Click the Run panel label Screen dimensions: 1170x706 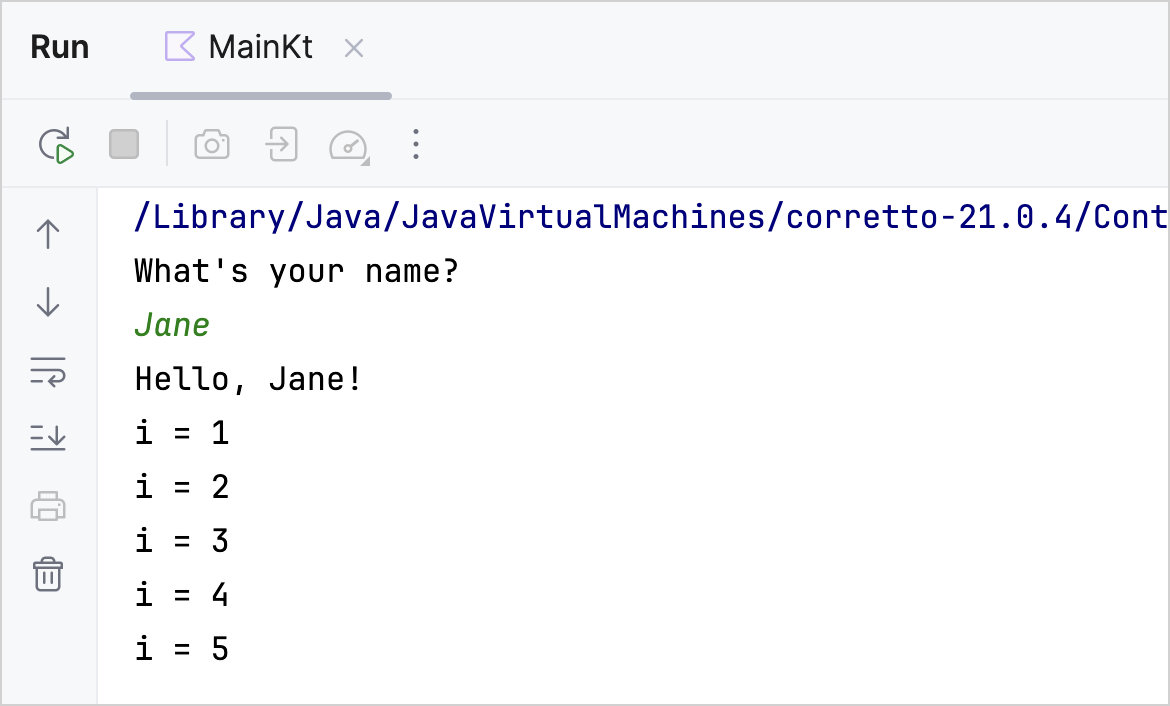click(59, 46)
